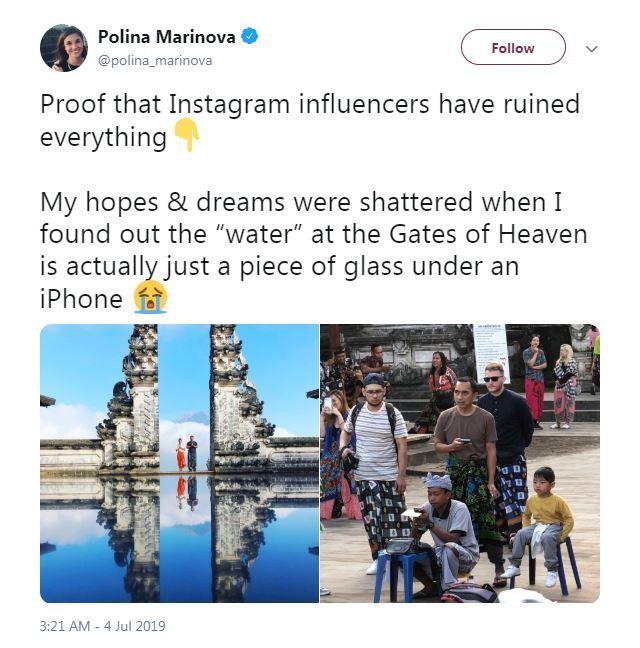
Task: Click the Follow button
Action: click(513, 47)
